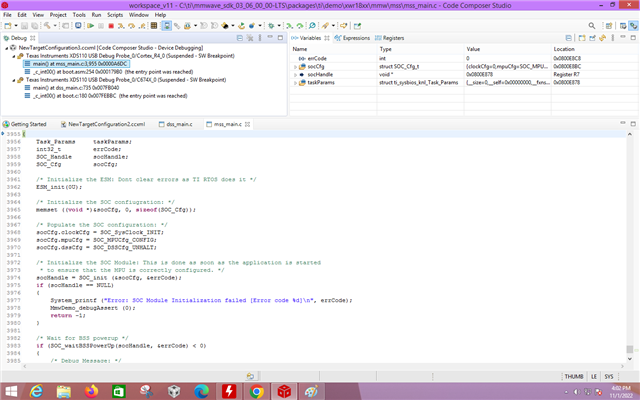Click Collapse All icon in Debug panel

pyautogui.click(x=240, y=38)
